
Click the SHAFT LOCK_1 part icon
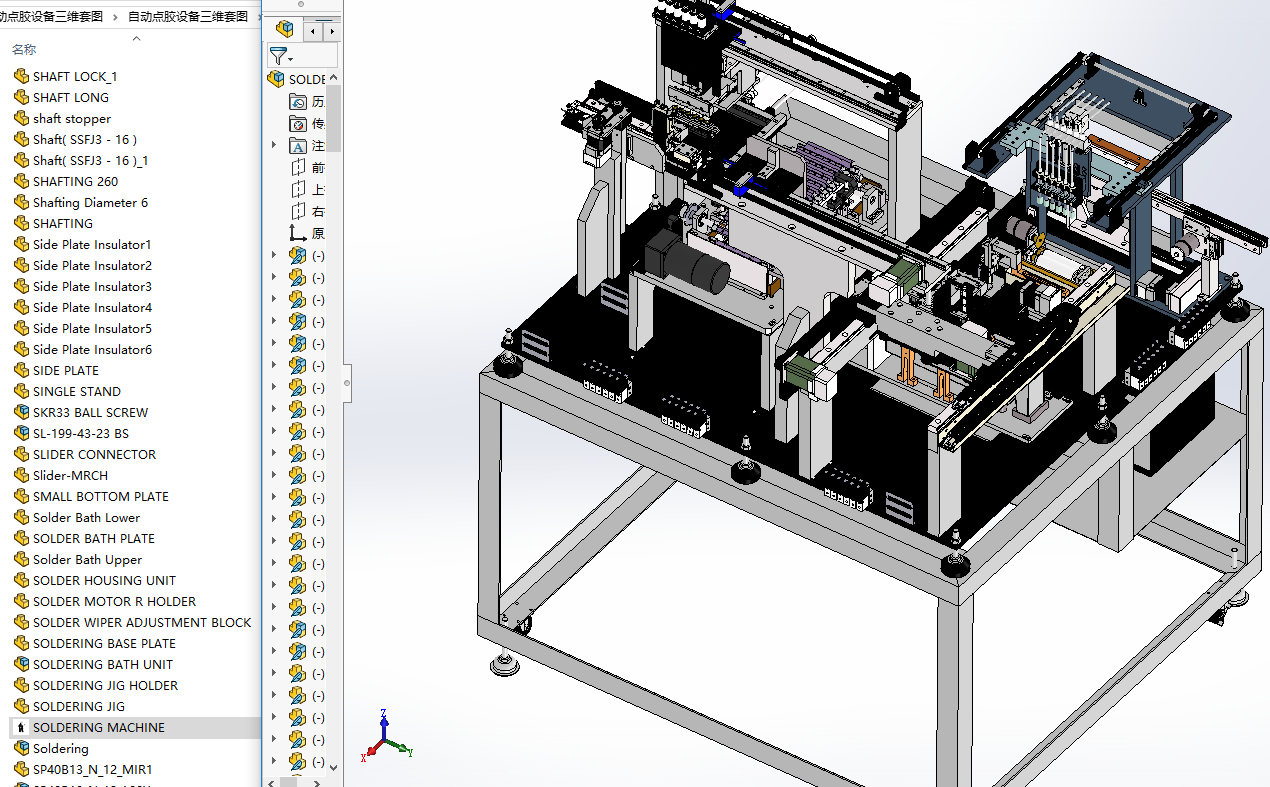(x=21, y=76)
